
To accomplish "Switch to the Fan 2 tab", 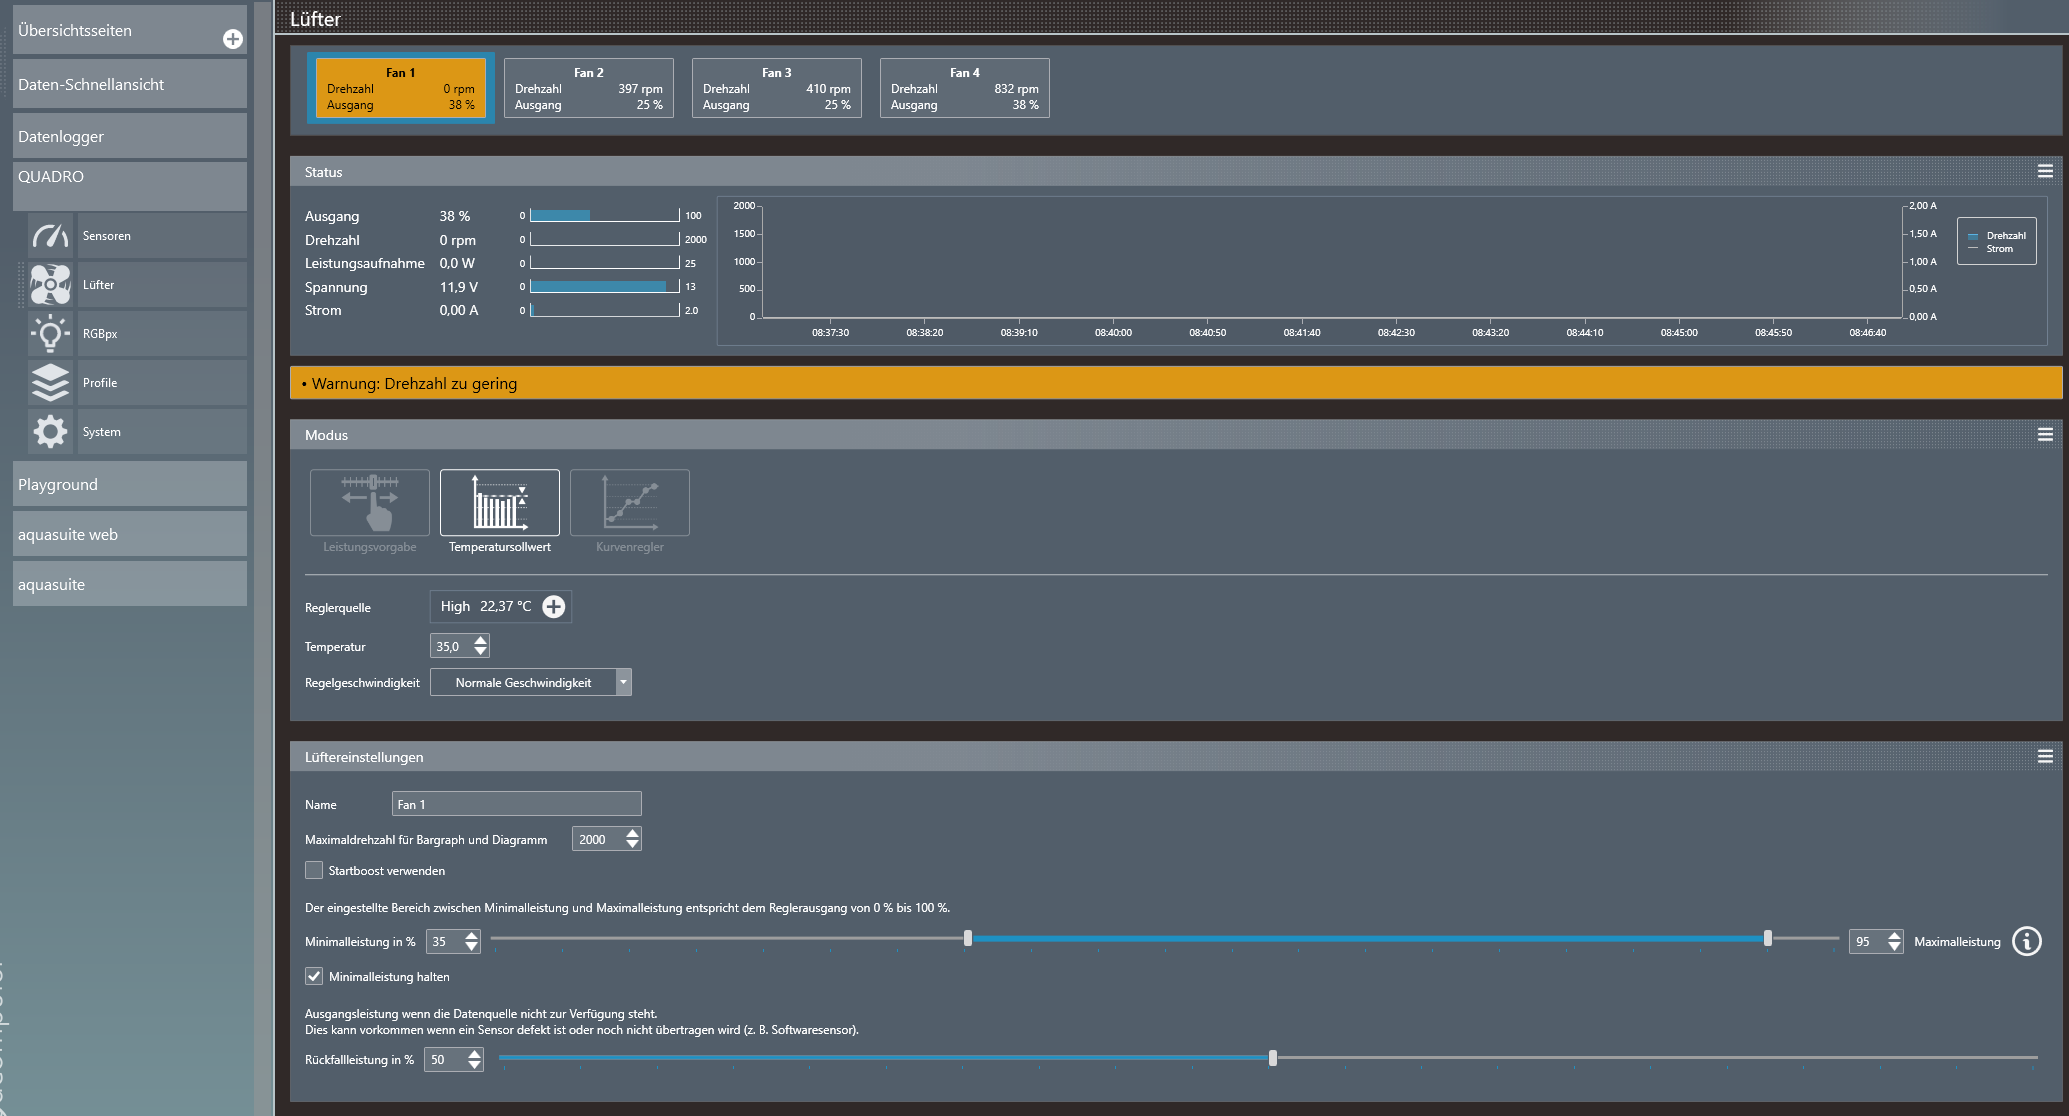I will point(588,88).
